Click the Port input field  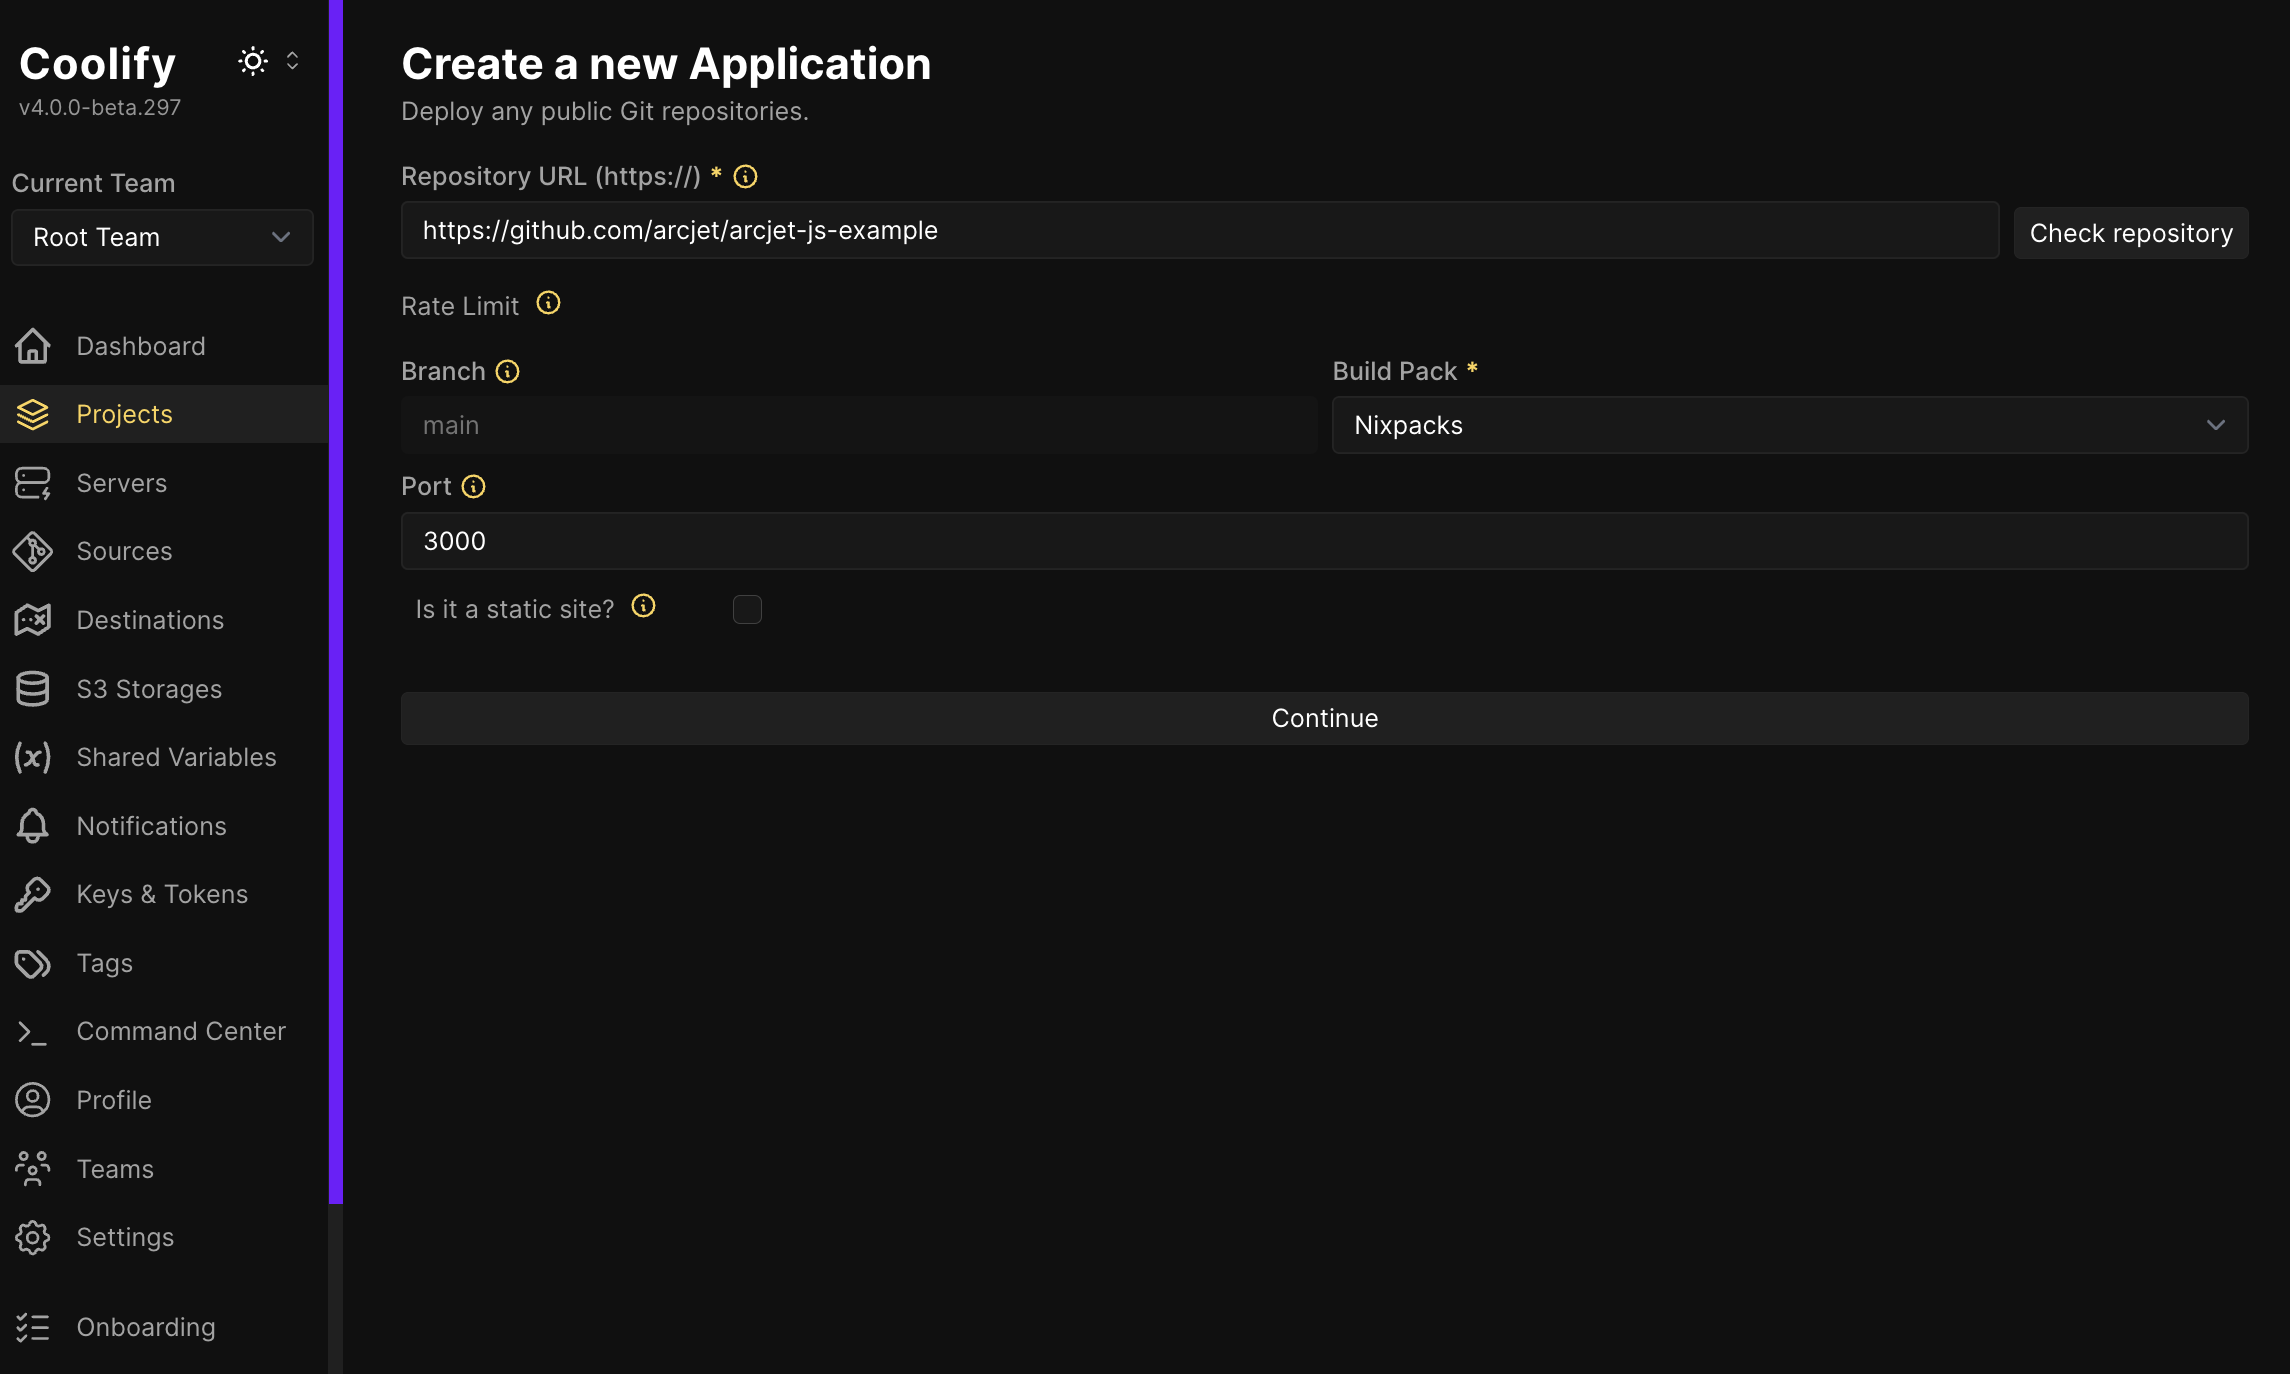[x=1324, y=541]
